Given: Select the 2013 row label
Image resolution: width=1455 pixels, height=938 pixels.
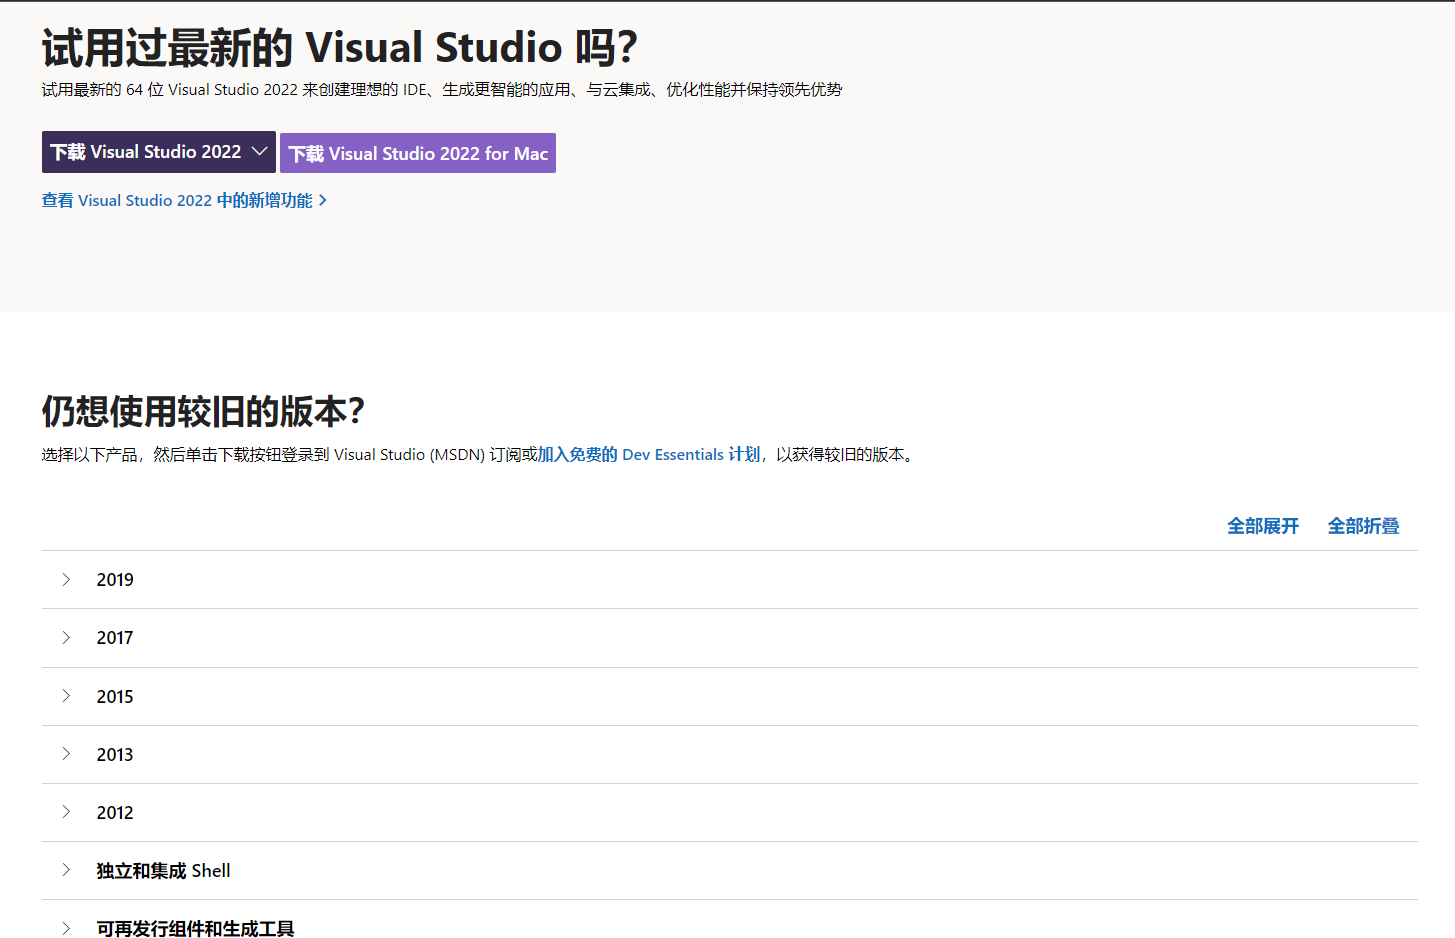Looking at the screenshot, I should [x=115, y=755].
